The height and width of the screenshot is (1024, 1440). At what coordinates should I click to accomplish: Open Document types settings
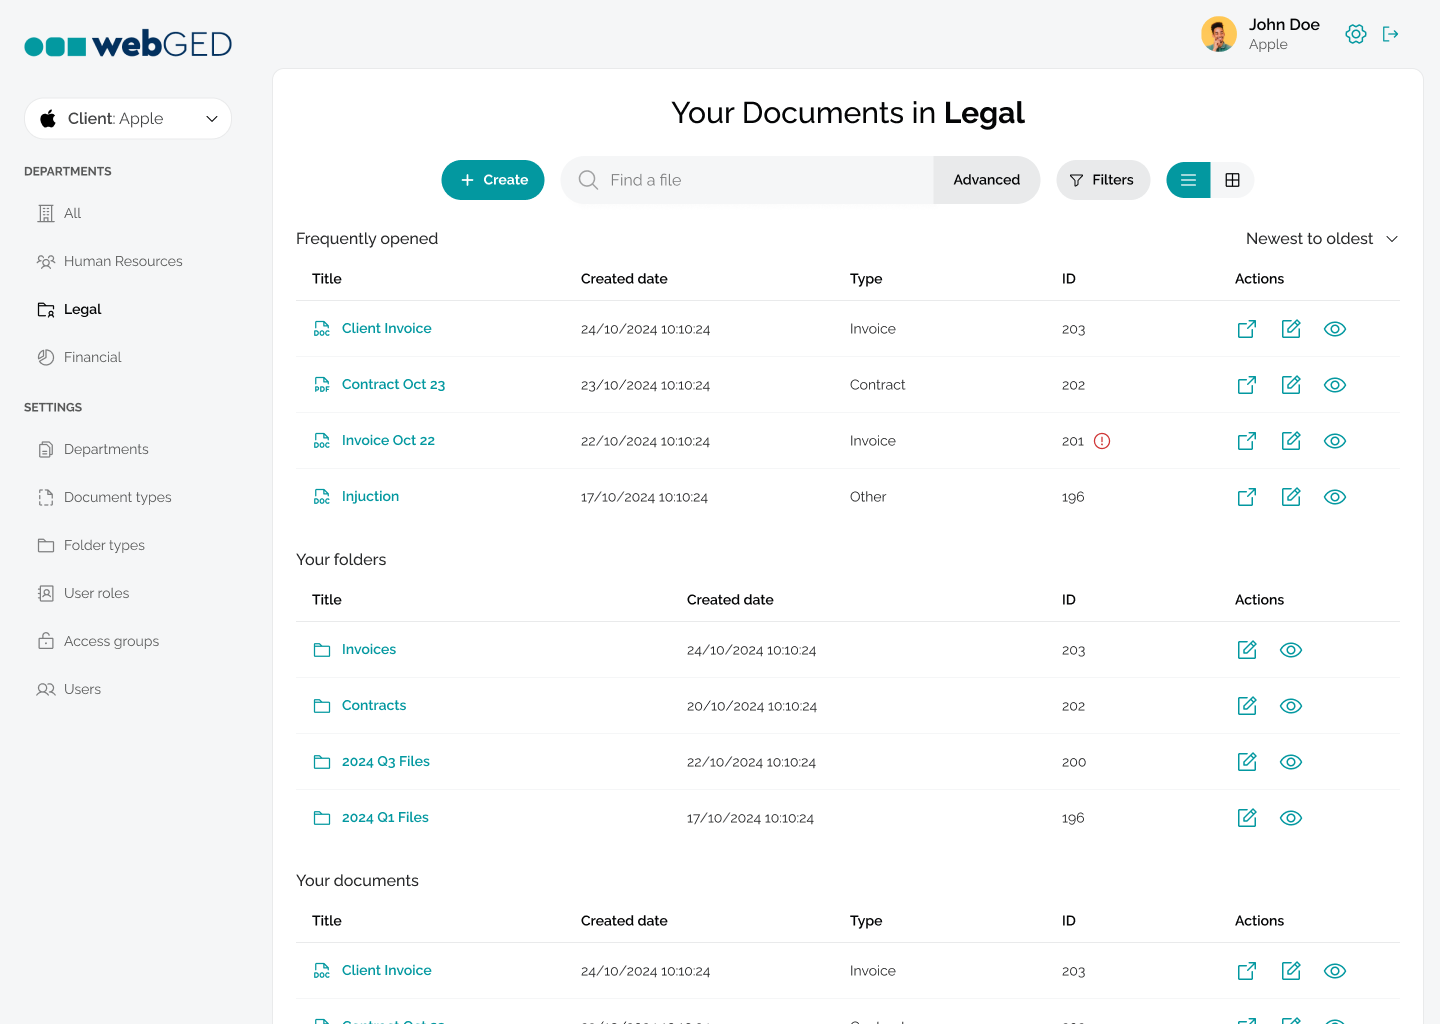coord(105,497)
